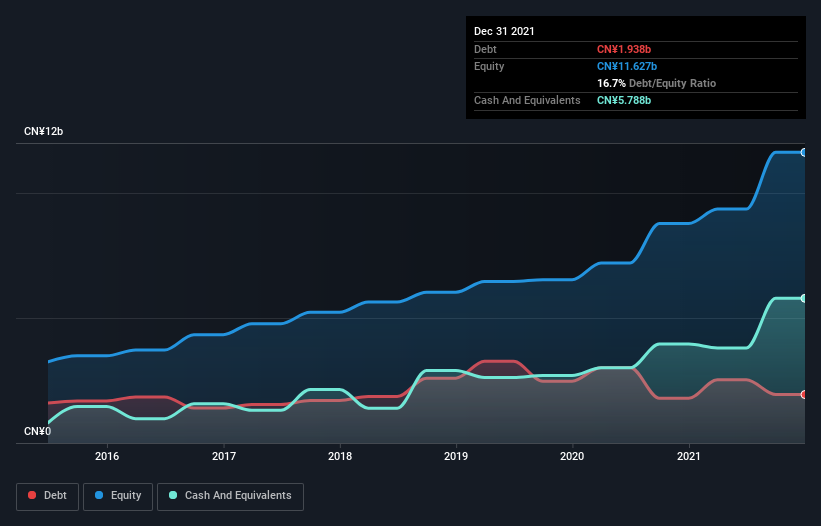Click the Equity value CN¥11.627b

tap(627, 66)
